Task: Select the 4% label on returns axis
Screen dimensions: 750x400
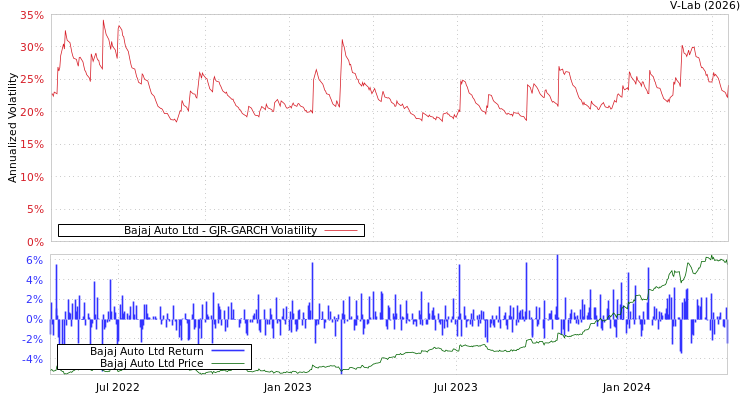Action: 34,280
